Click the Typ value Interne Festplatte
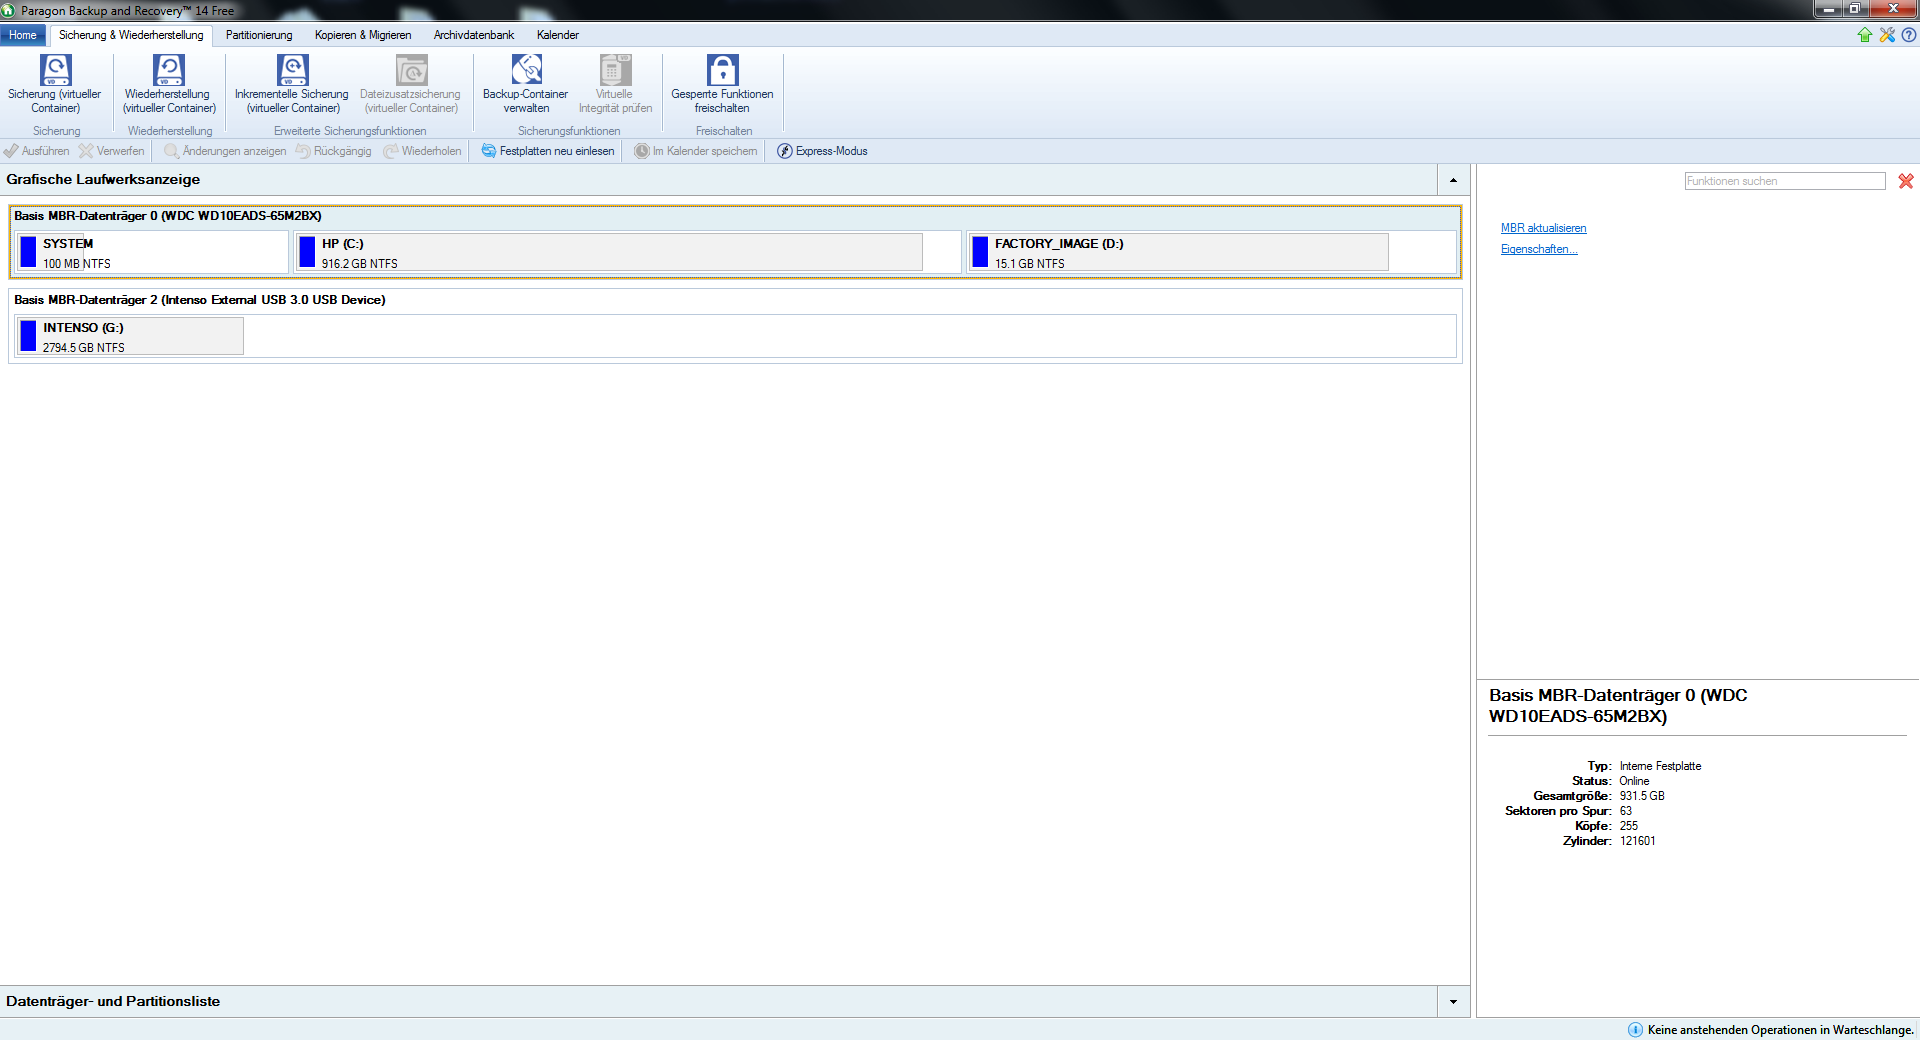Image resolution: width=1920 pixels, height=1040 pixels. click(x=1660, y=766)
